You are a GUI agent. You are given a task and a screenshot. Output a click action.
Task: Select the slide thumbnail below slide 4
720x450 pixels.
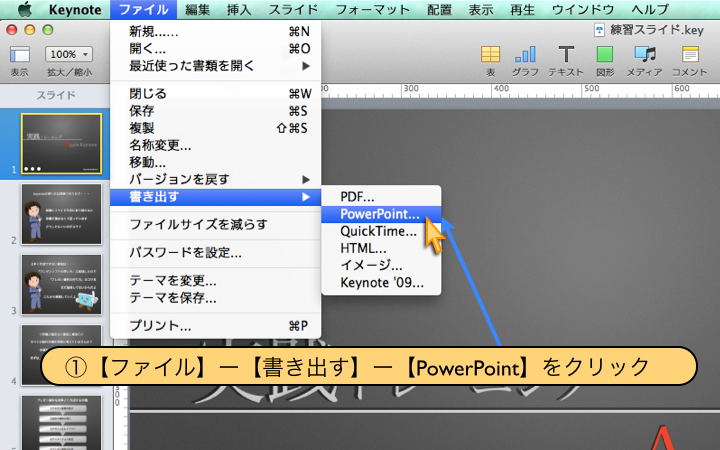(x=62, y=423)
